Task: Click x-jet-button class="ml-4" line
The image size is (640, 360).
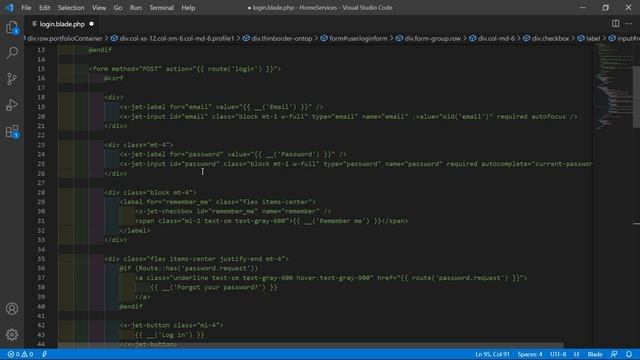Action: click(171, 325)
